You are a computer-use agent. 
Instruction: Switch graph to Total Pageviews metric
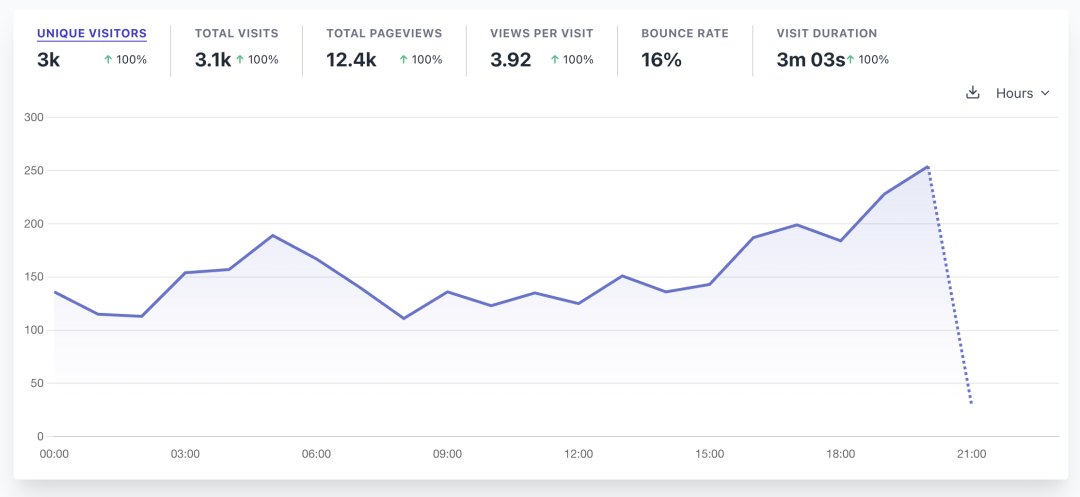(x=384, y=33)
